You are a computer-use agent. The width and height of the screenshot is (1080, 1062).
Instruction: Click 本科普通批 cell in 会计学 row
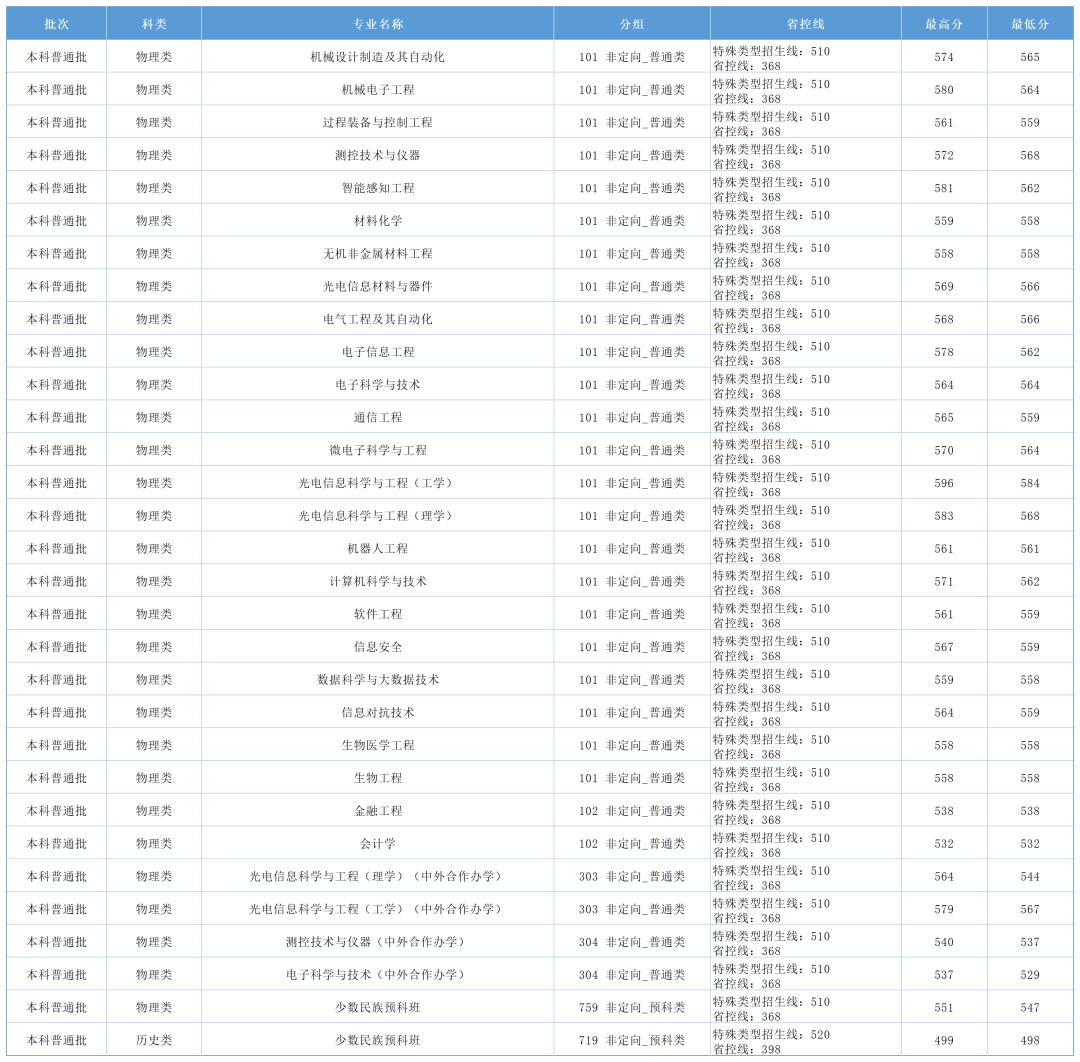pyautogui.click(x=56, y=843)
